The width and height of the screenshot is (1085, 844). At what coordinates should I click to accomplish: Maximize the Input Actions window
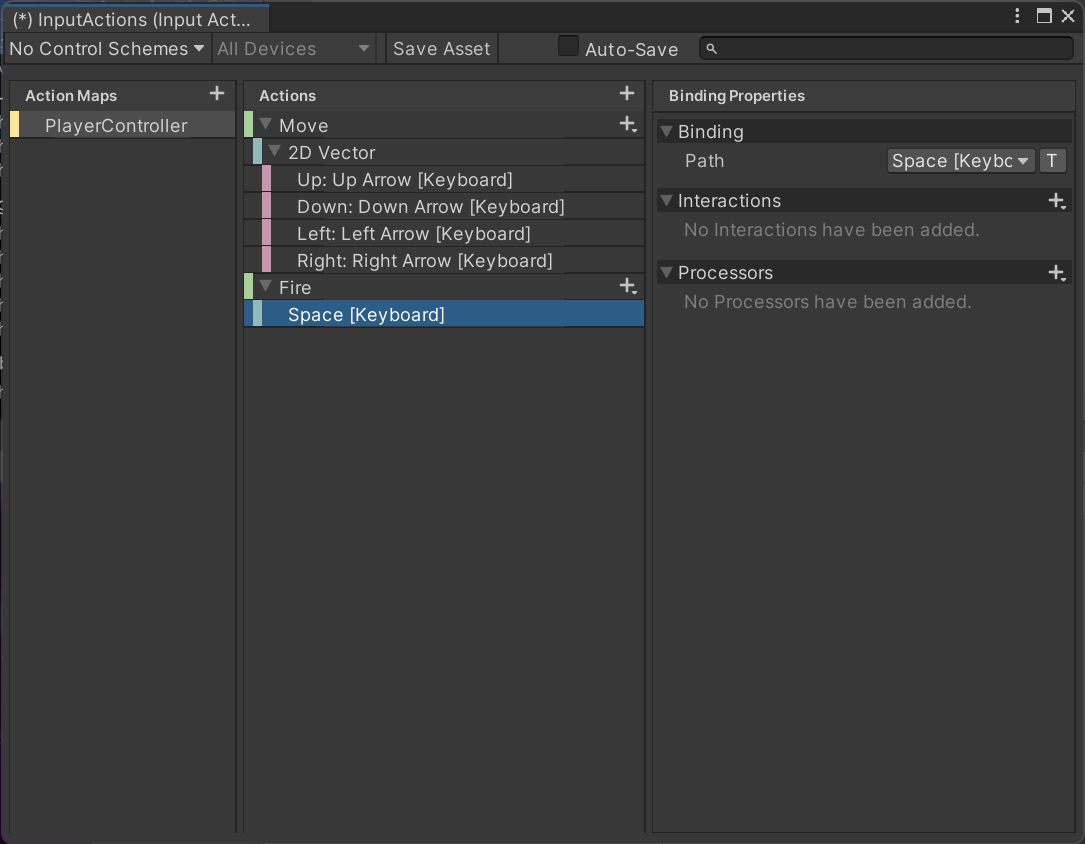(1044, 16)
